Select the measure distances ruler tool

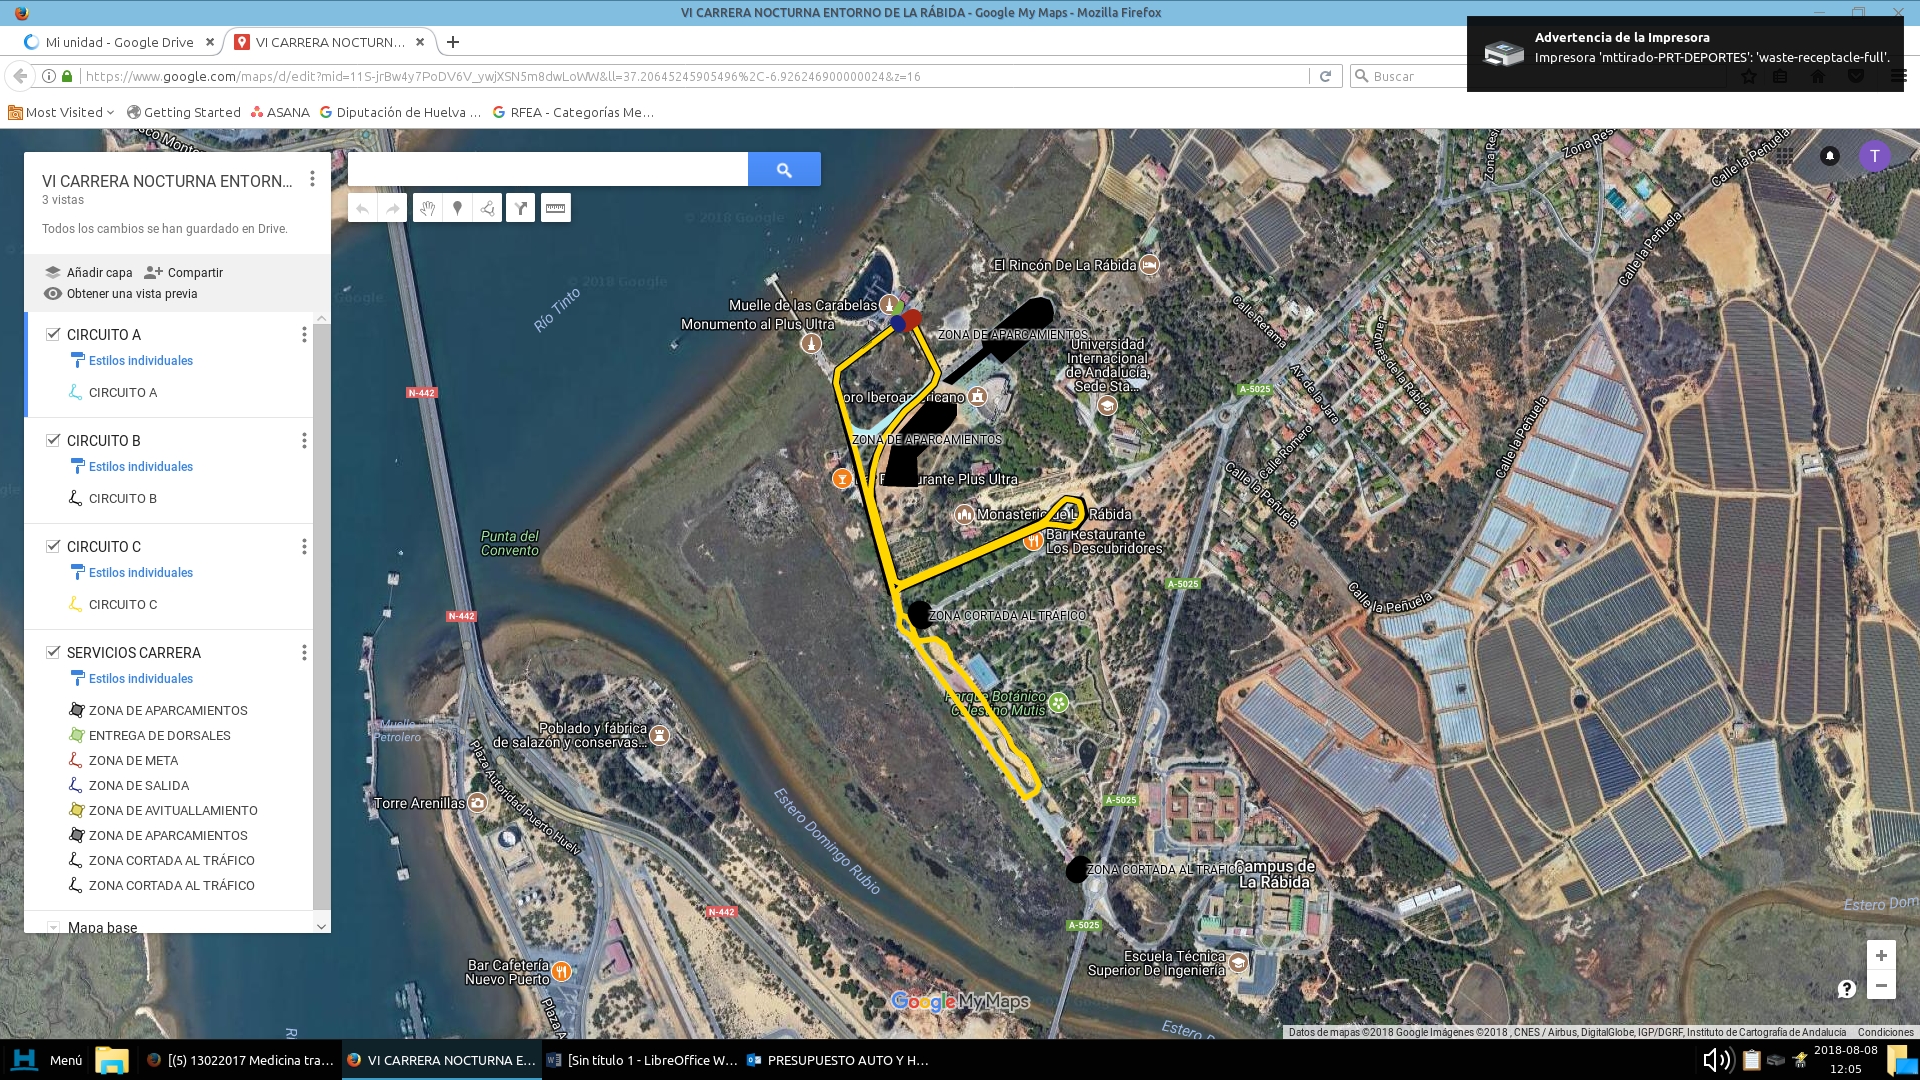(x=556, y=208)
